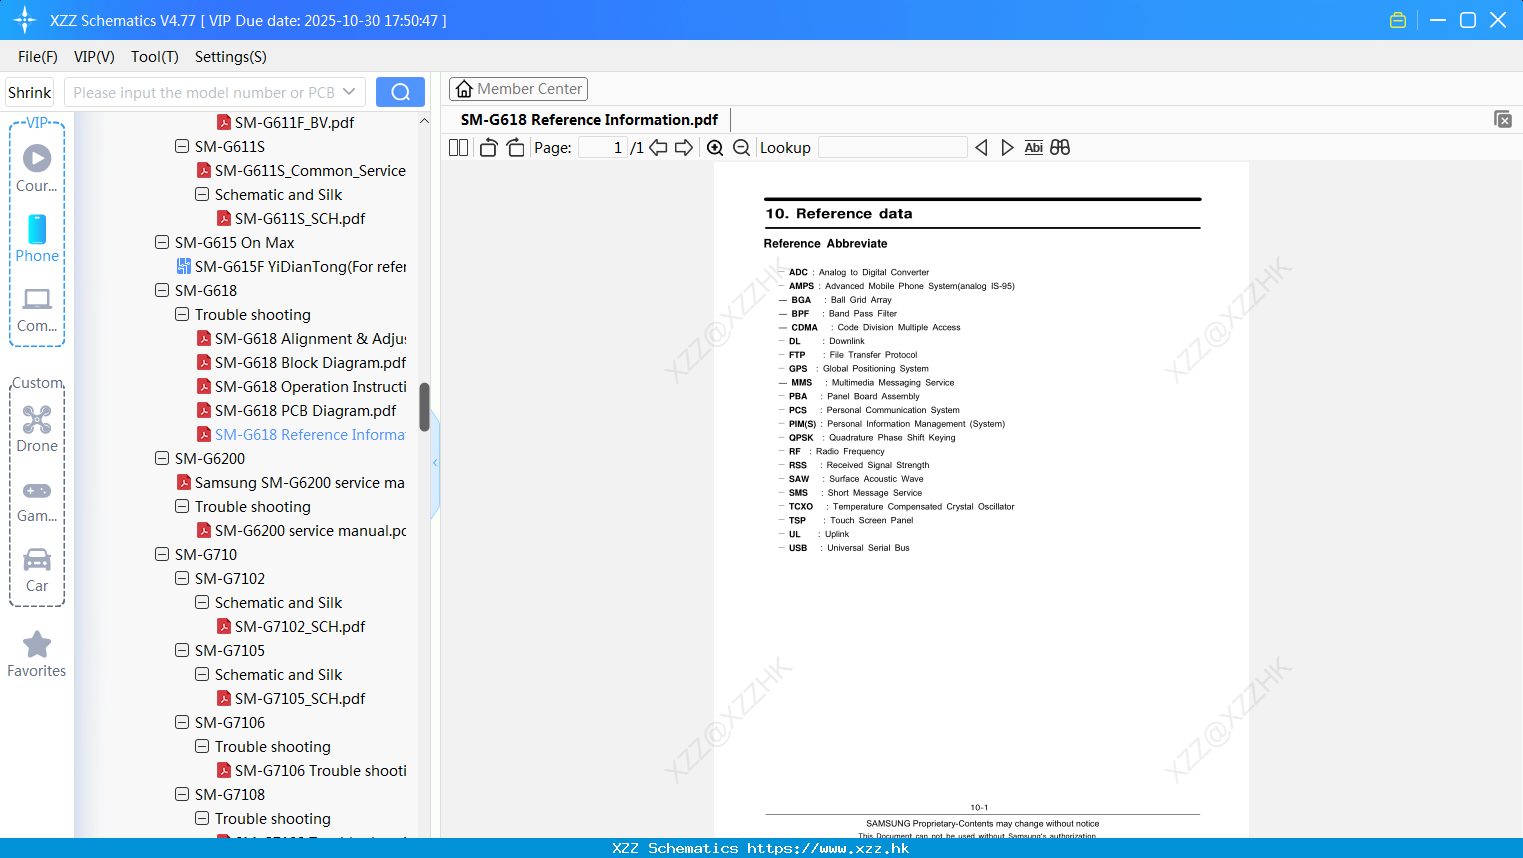
Task: Open SM-G7106 Trouble shooting file
Action: tap(312, 770)
